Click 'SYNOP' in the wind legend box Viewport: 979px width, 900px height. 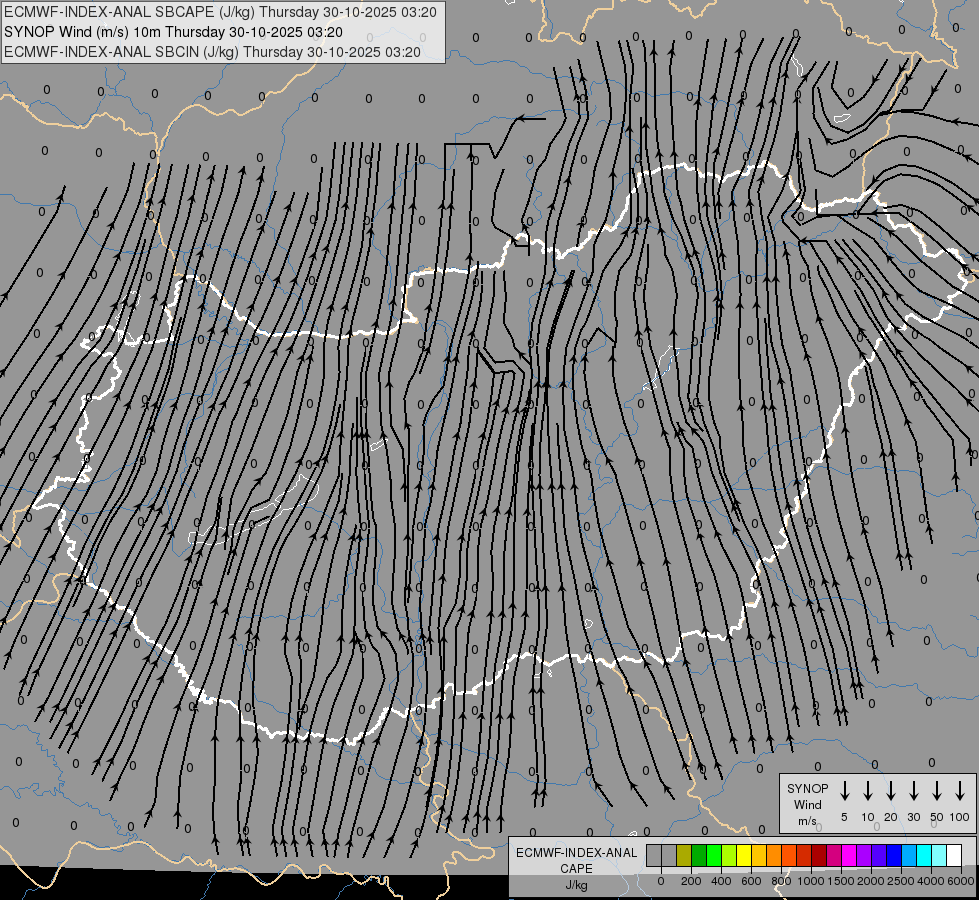click(807, 789)
